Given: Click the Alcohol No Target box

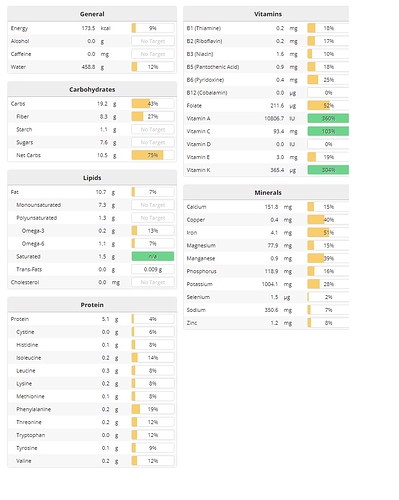Looking at the screenshot, I should [x=153, y=41].
